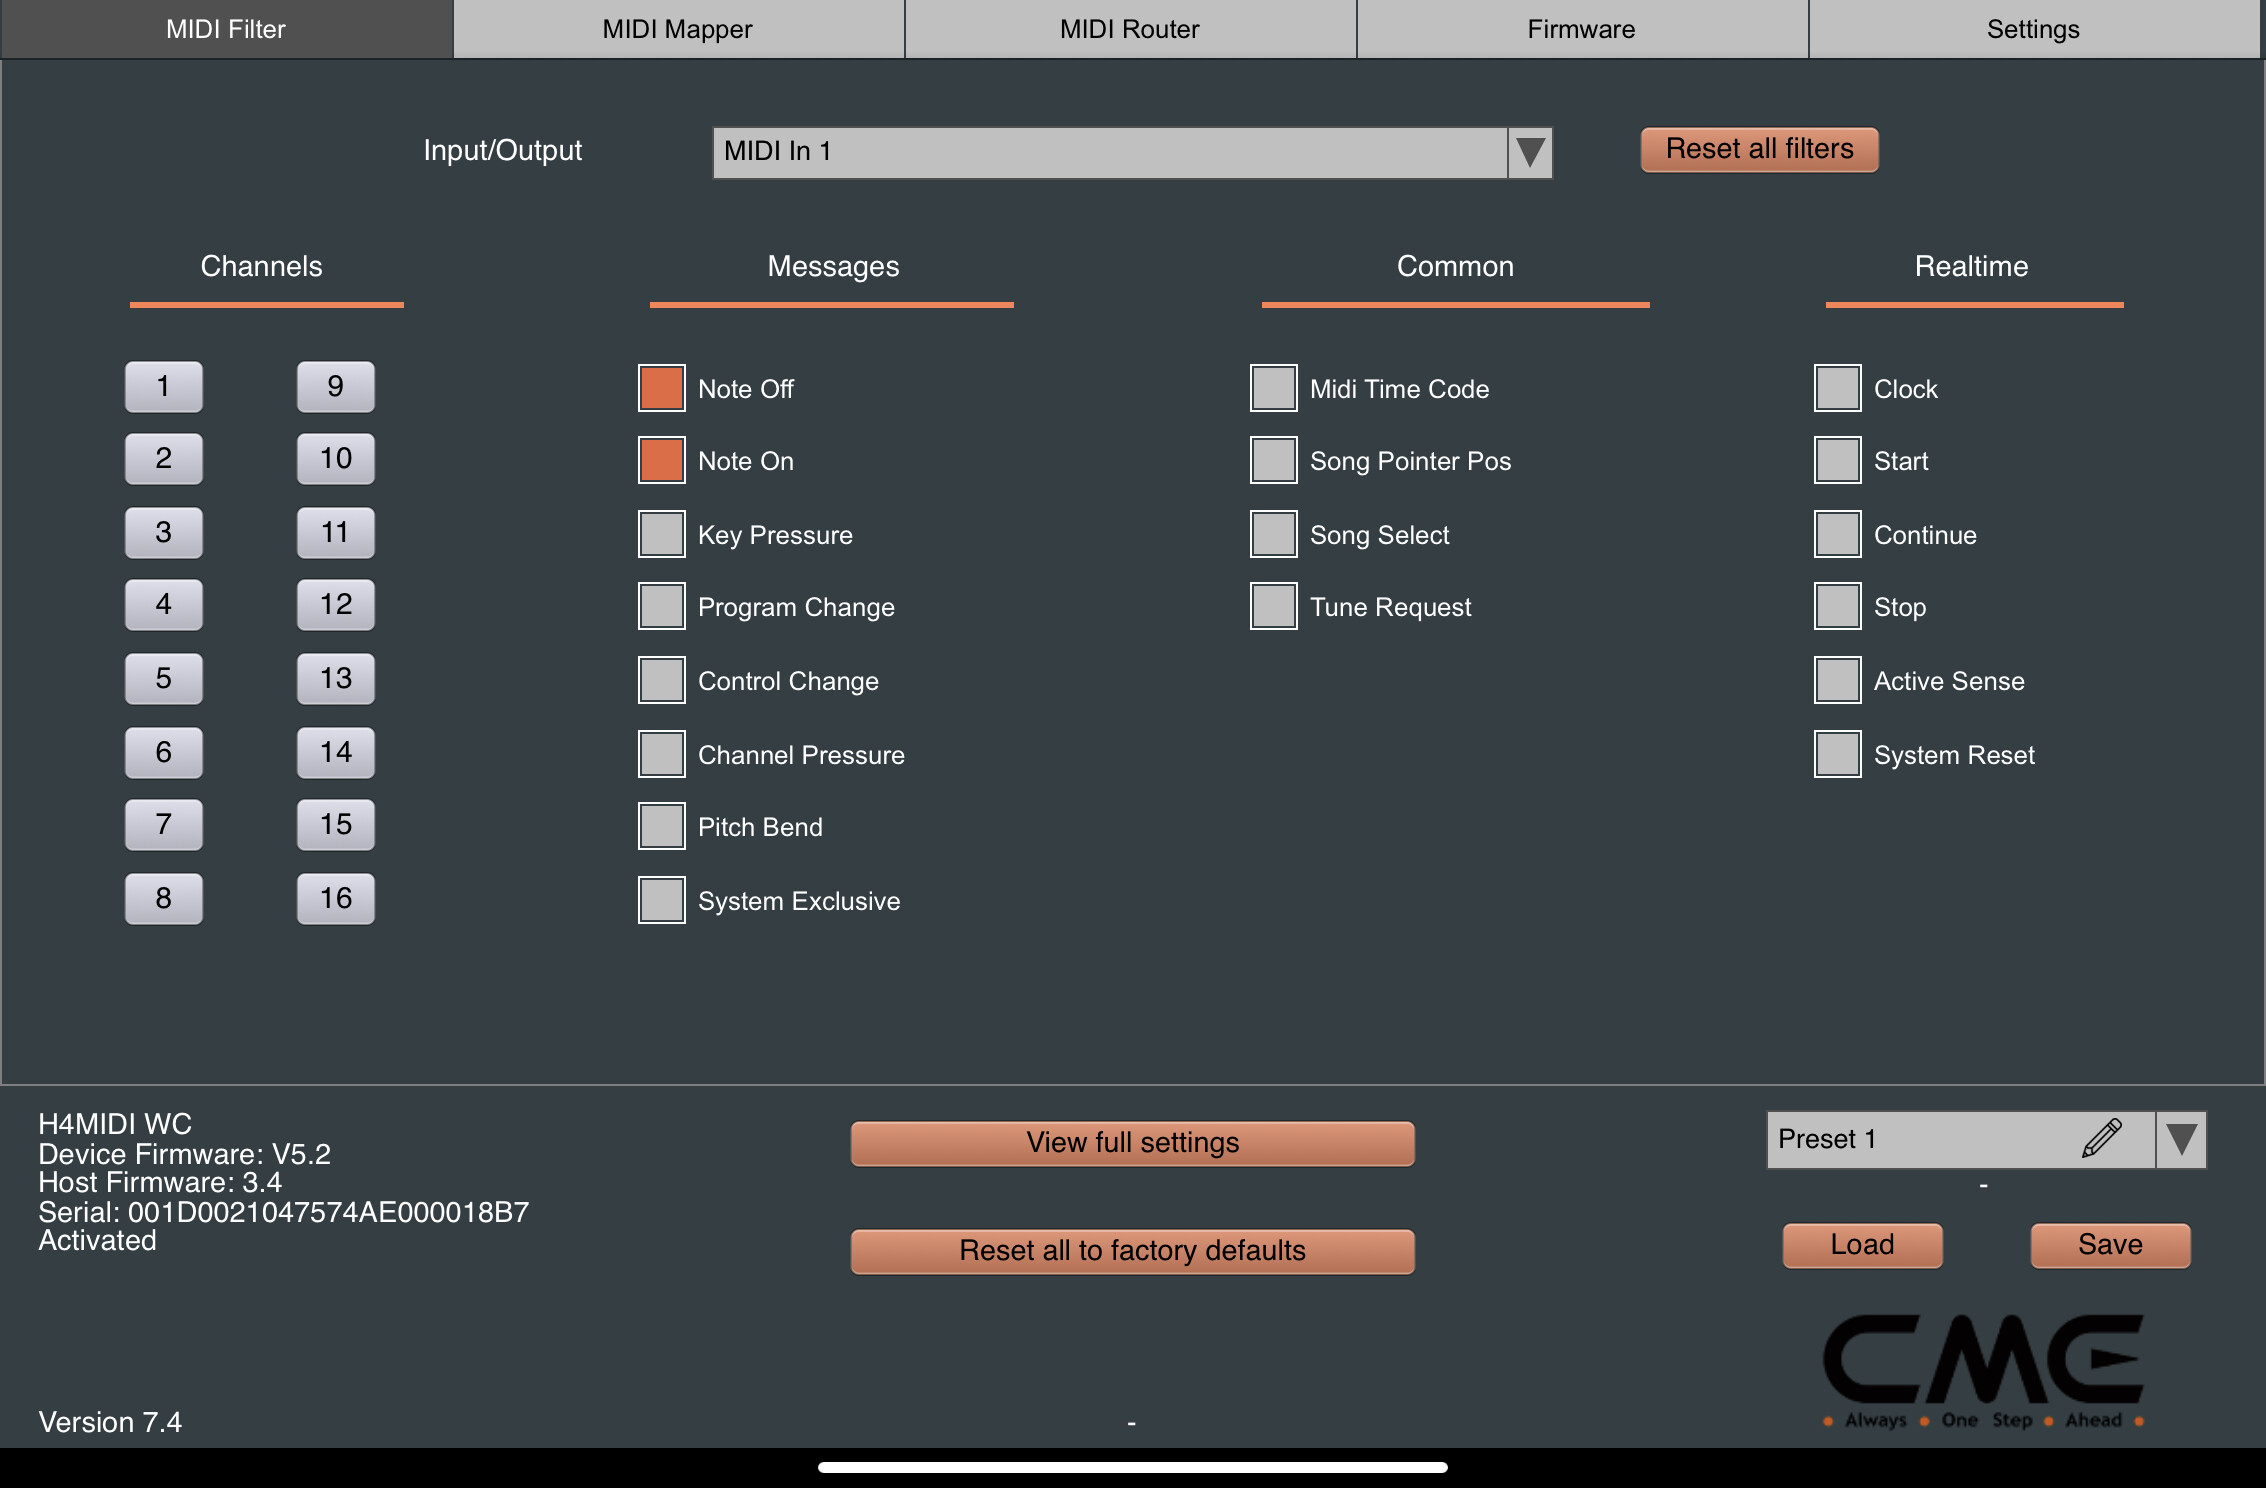
Task: Click View full settings button
Action: pyautogui.click(x=1132, y=1143)
